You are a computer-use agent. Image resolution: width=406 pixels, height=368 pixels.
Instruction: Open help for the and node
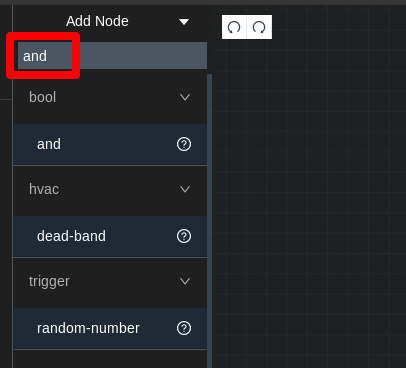tap(184, 144)
